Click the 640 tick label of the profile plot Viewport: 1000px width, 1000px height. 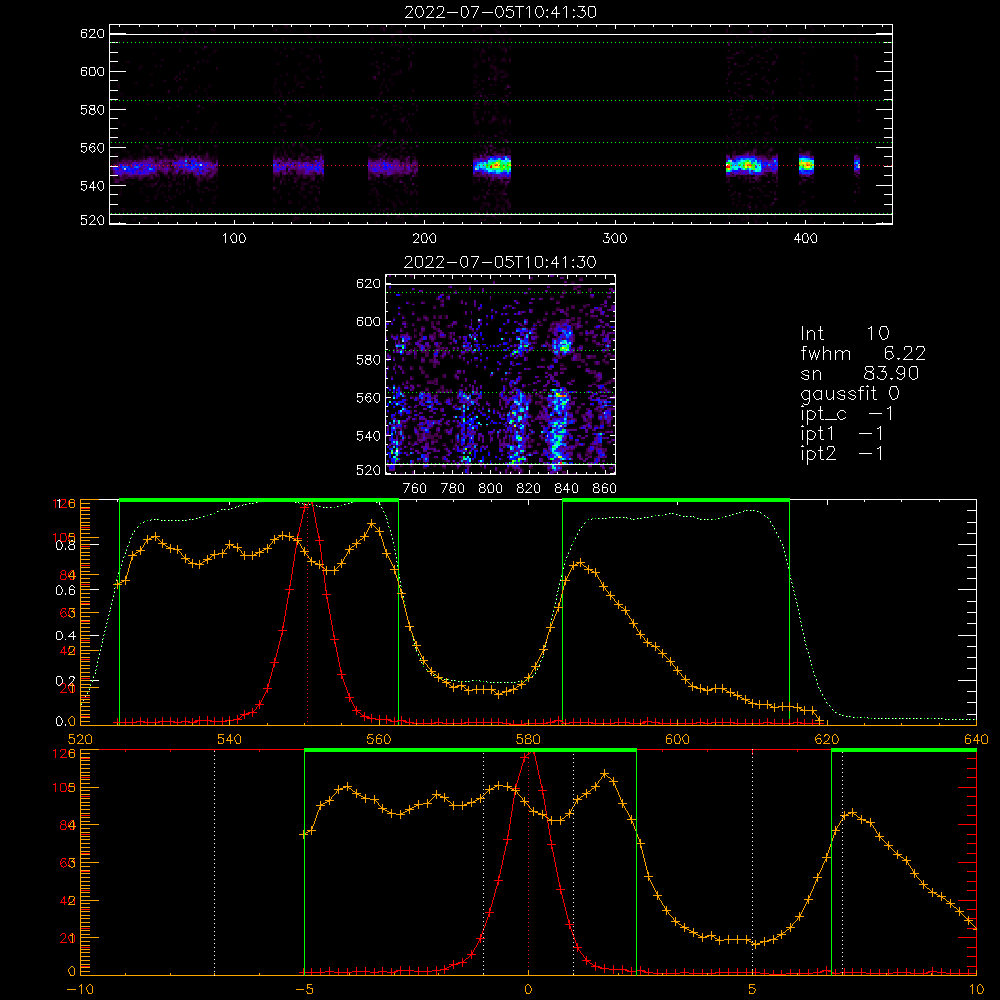[x=976, y=739]
